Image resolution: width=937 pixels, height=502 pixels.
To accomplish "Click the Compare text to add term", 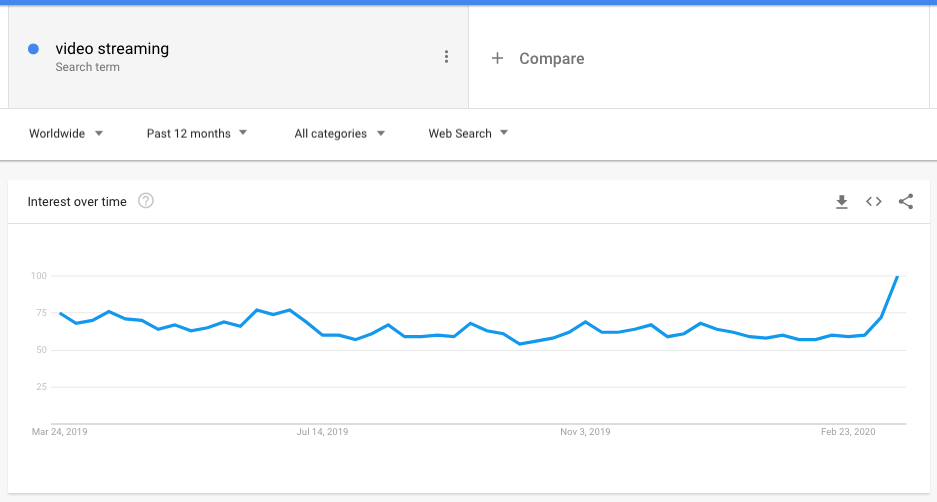I will tap(551, 59).
